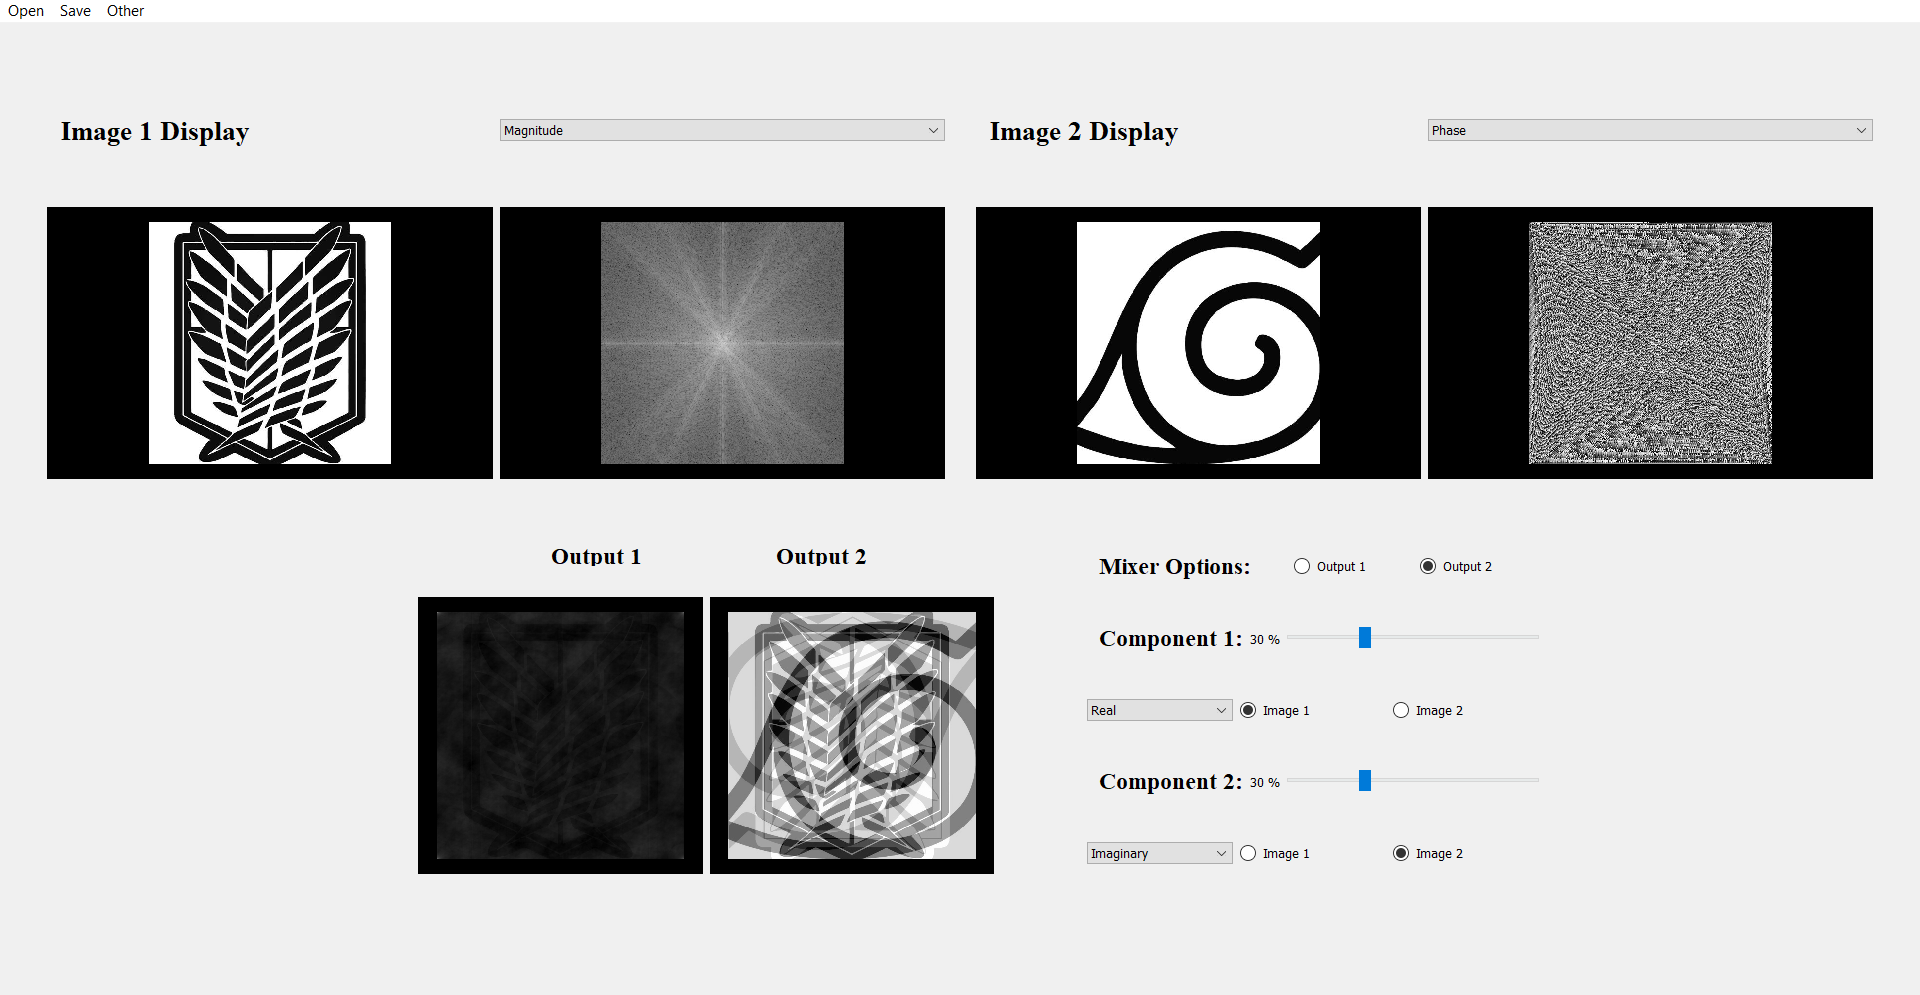Click the Image 1 Display heading
Screen dimensions: 1920x995
click(155, 132)
